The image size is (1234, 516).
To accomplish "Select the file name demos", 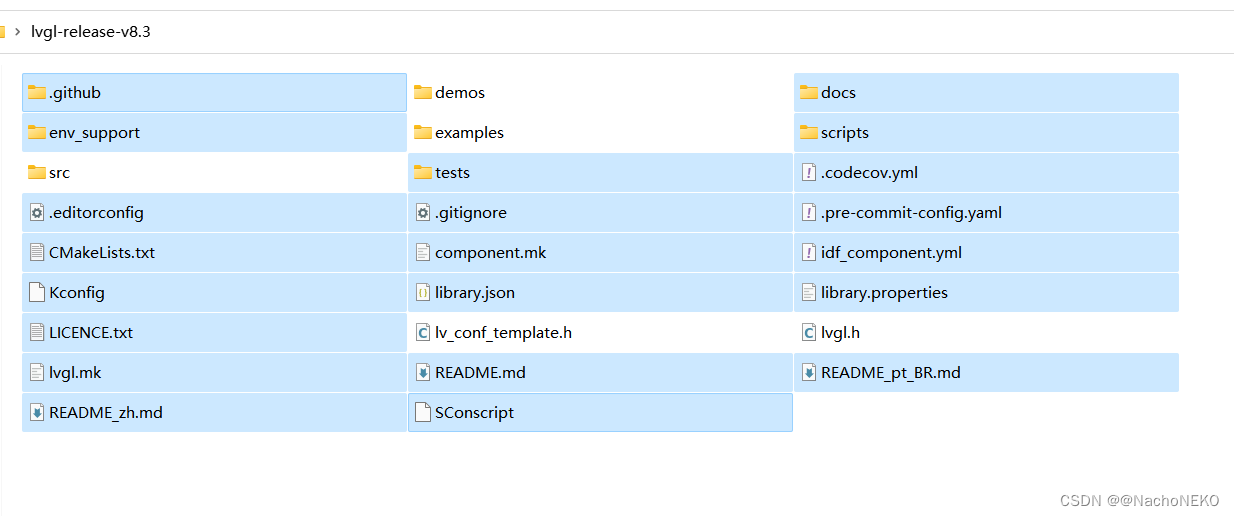I will (x=460, y=92).
